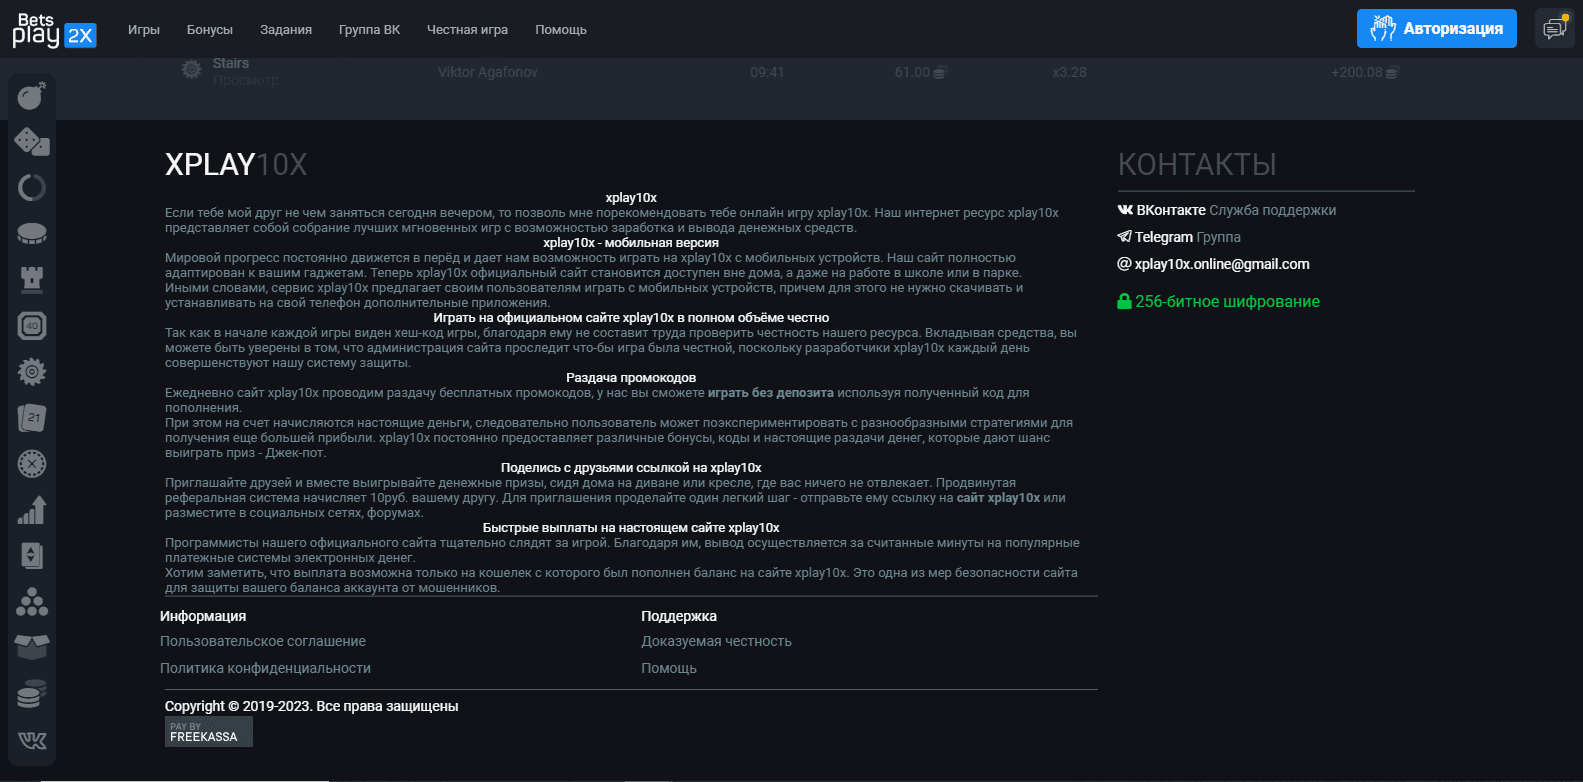Open the Задания menu item
This screenshot has height=782, width=1583.
(x=286, y=29)
